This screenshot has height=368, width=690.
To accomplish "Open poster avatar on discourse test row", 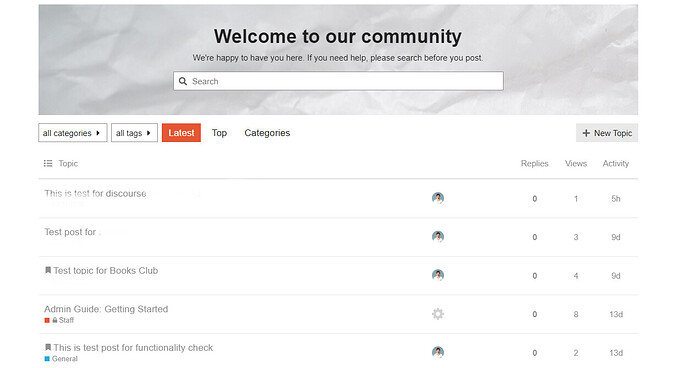I will (438, 198).
